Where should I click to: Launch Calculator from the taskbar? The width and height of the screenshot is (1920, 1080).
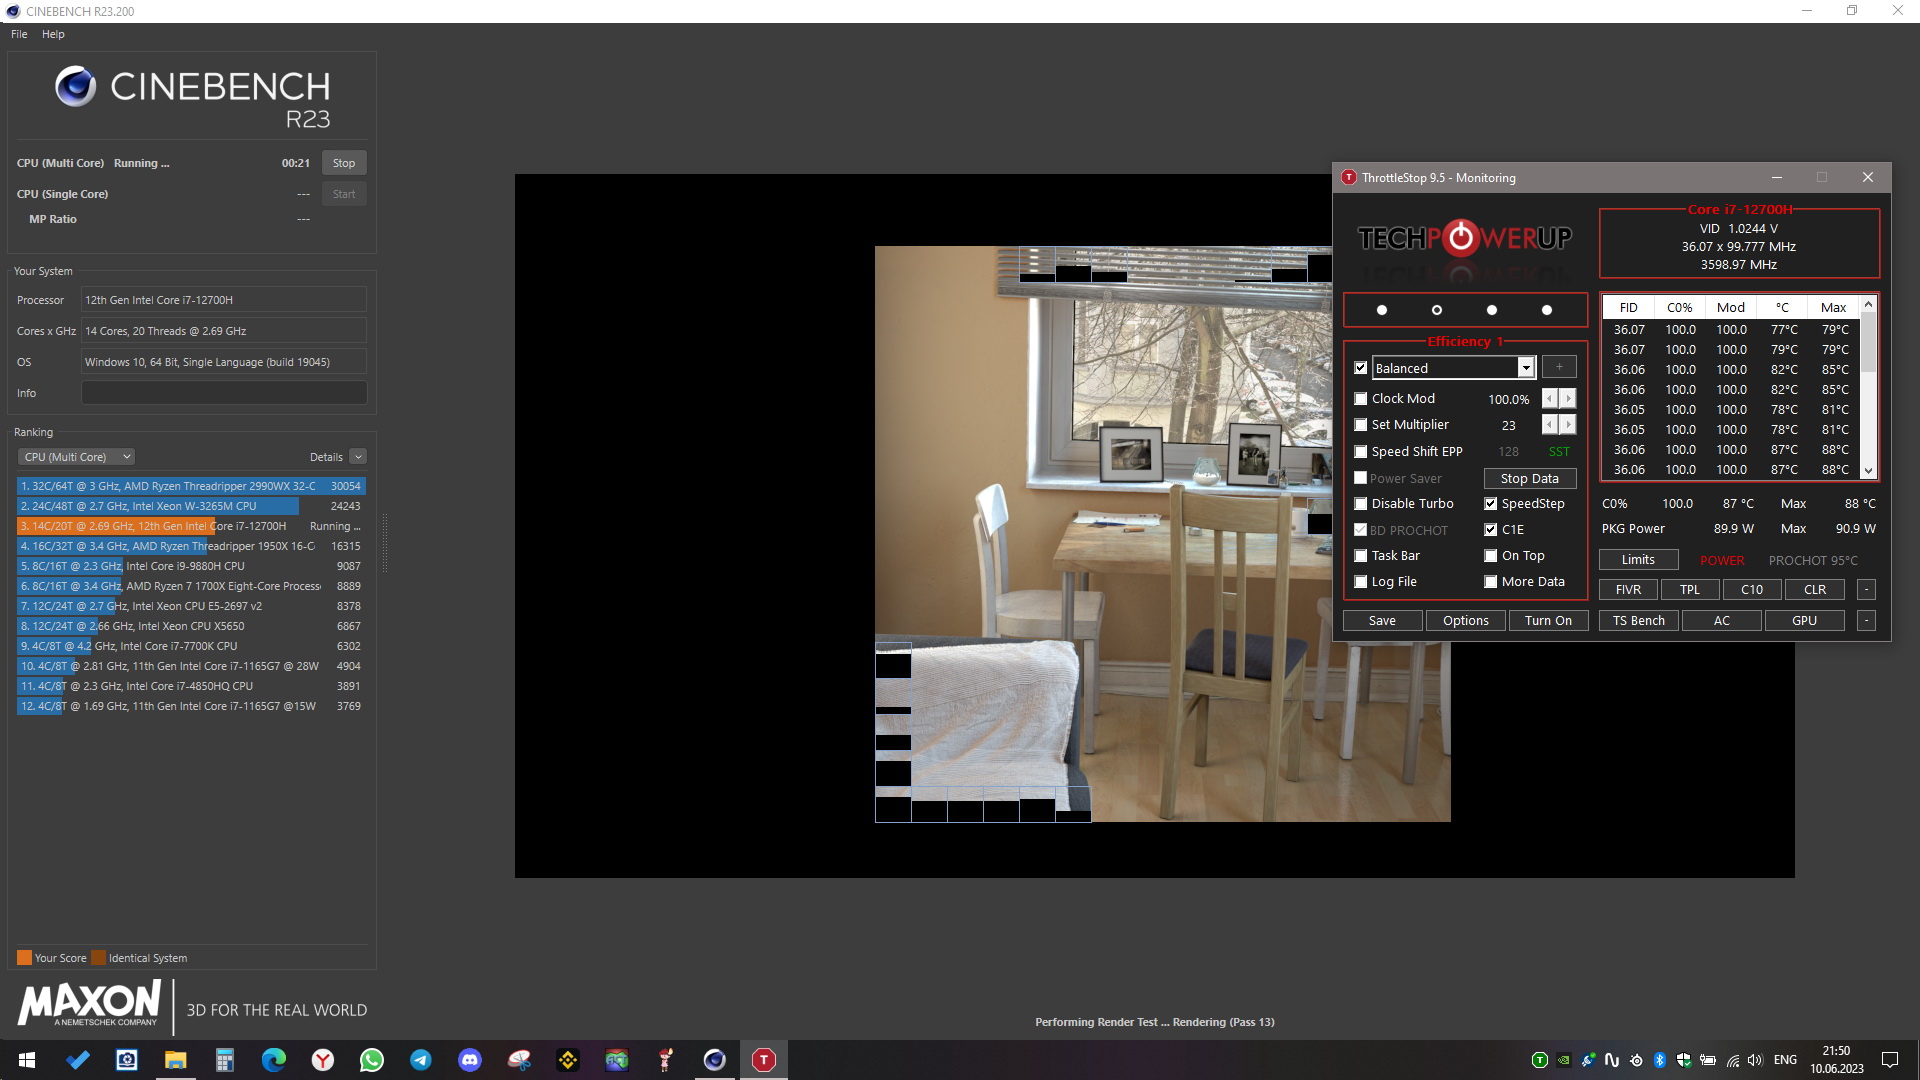tap(224, 1060)
